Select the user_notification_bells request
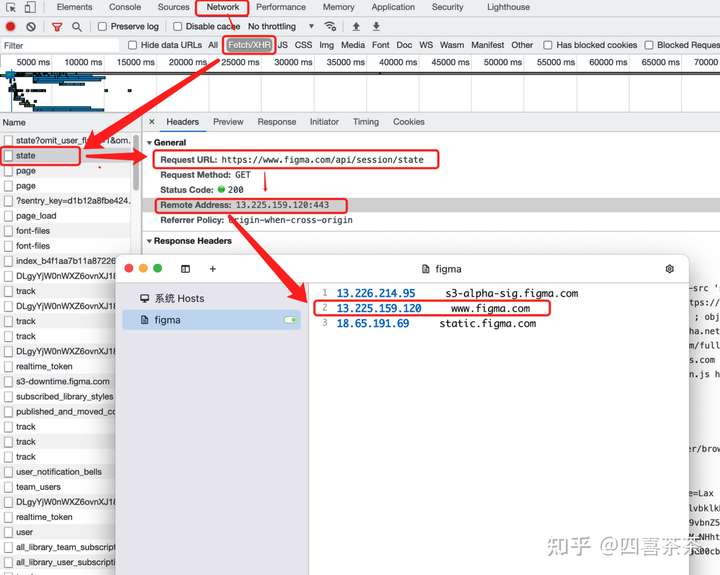 click(x=59, y=472)
